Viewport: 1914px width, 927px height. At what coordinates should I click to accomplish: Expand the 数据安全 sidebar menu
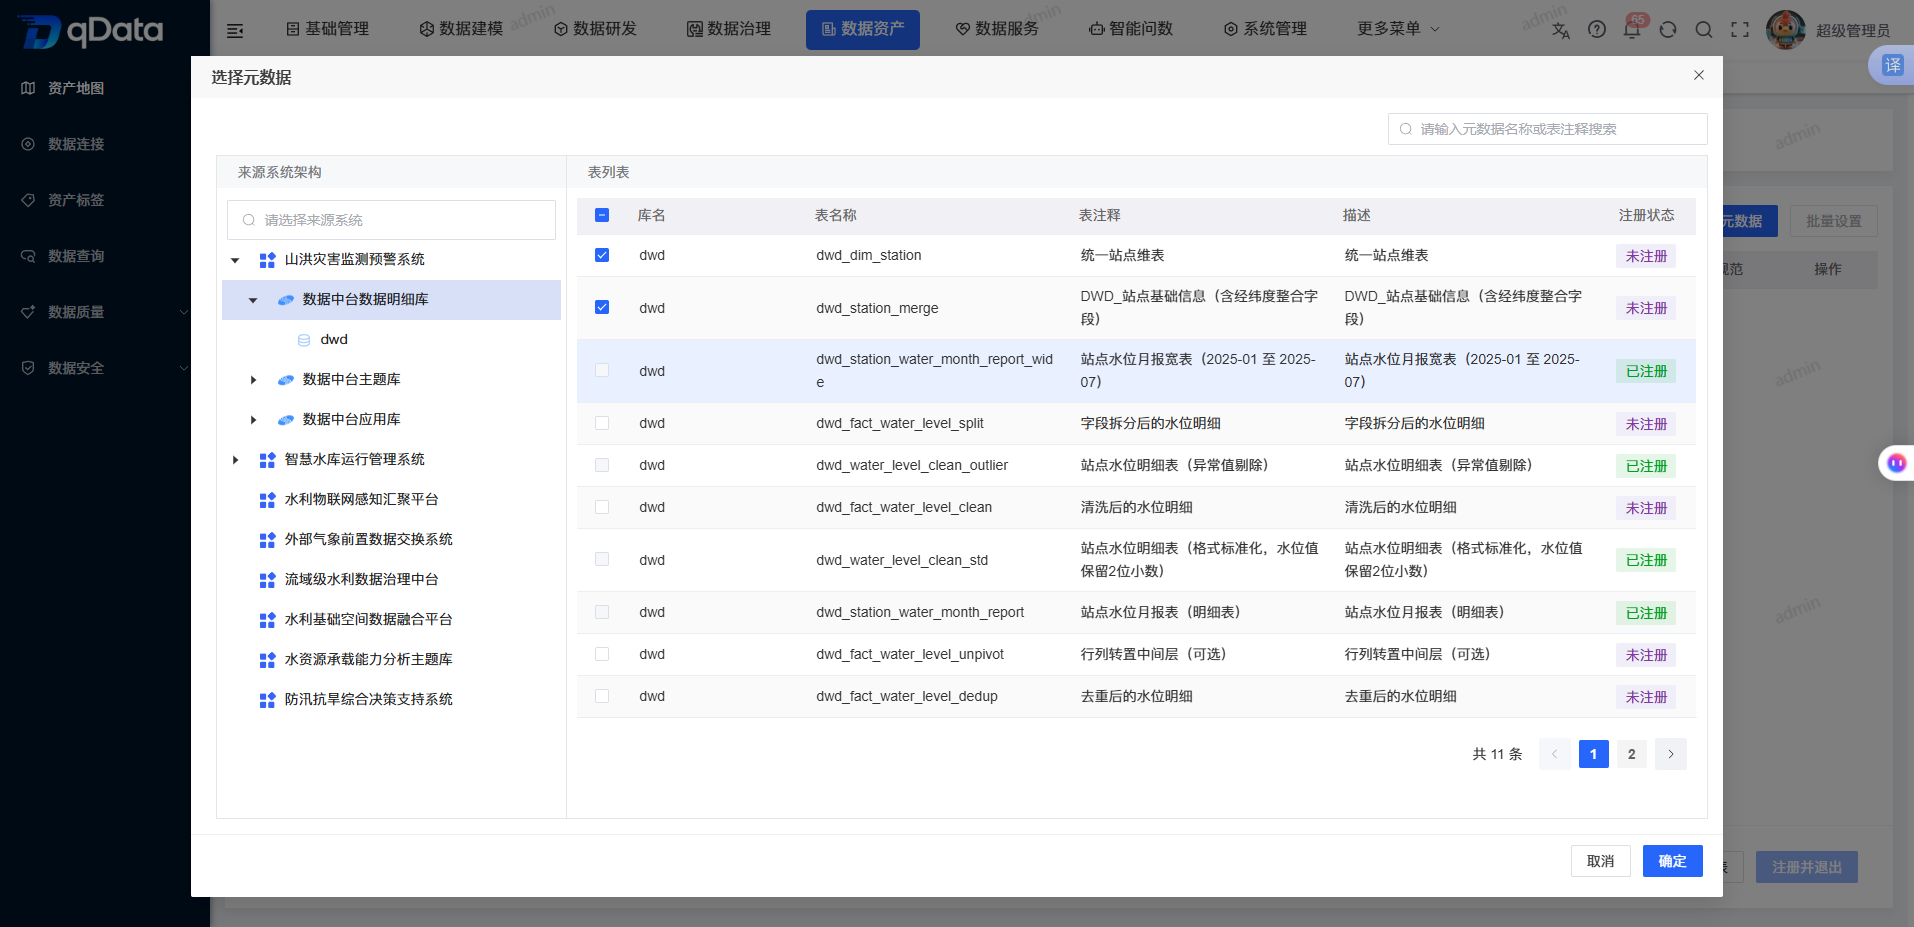(x=184, y=368)
